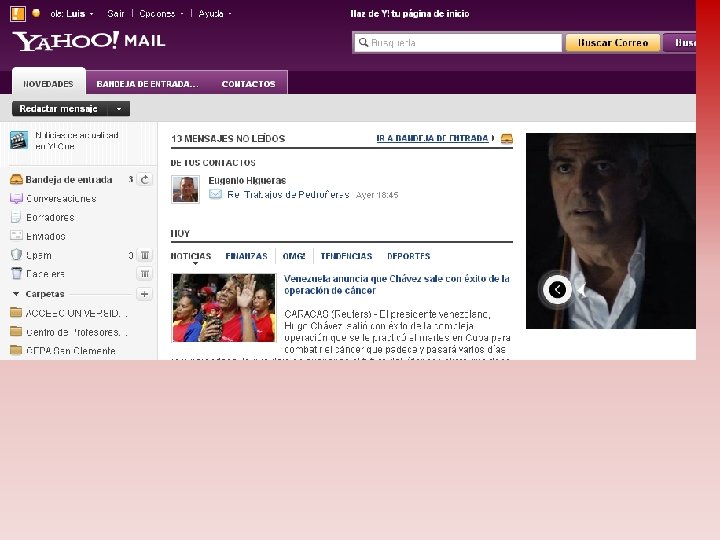Open Conversaciones in the sidebar
Screen dimensions: 720x540
pos(61,198)
